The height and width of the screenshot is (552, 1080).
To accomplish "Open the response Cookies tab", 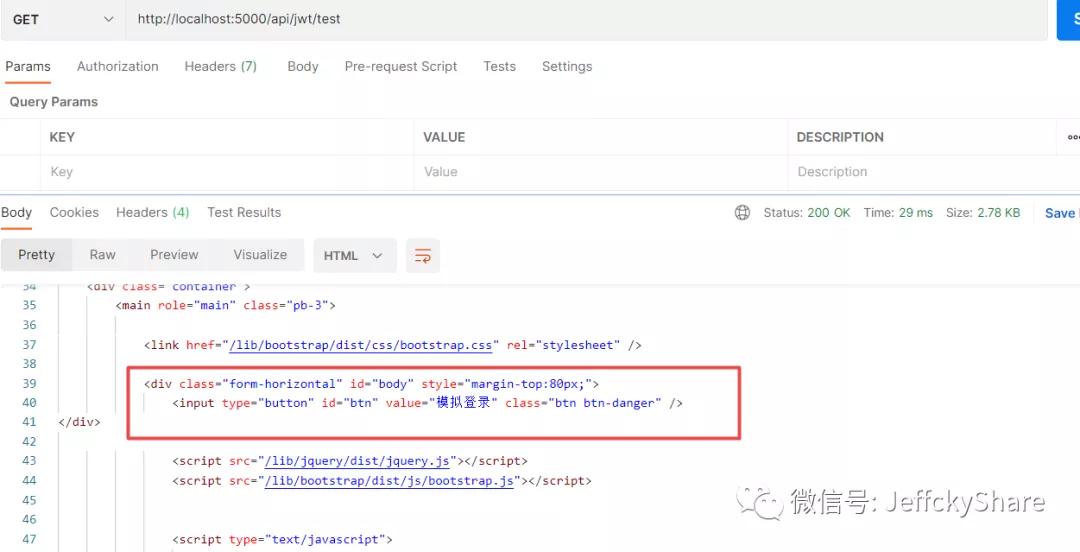I will [x=74, y=212].
